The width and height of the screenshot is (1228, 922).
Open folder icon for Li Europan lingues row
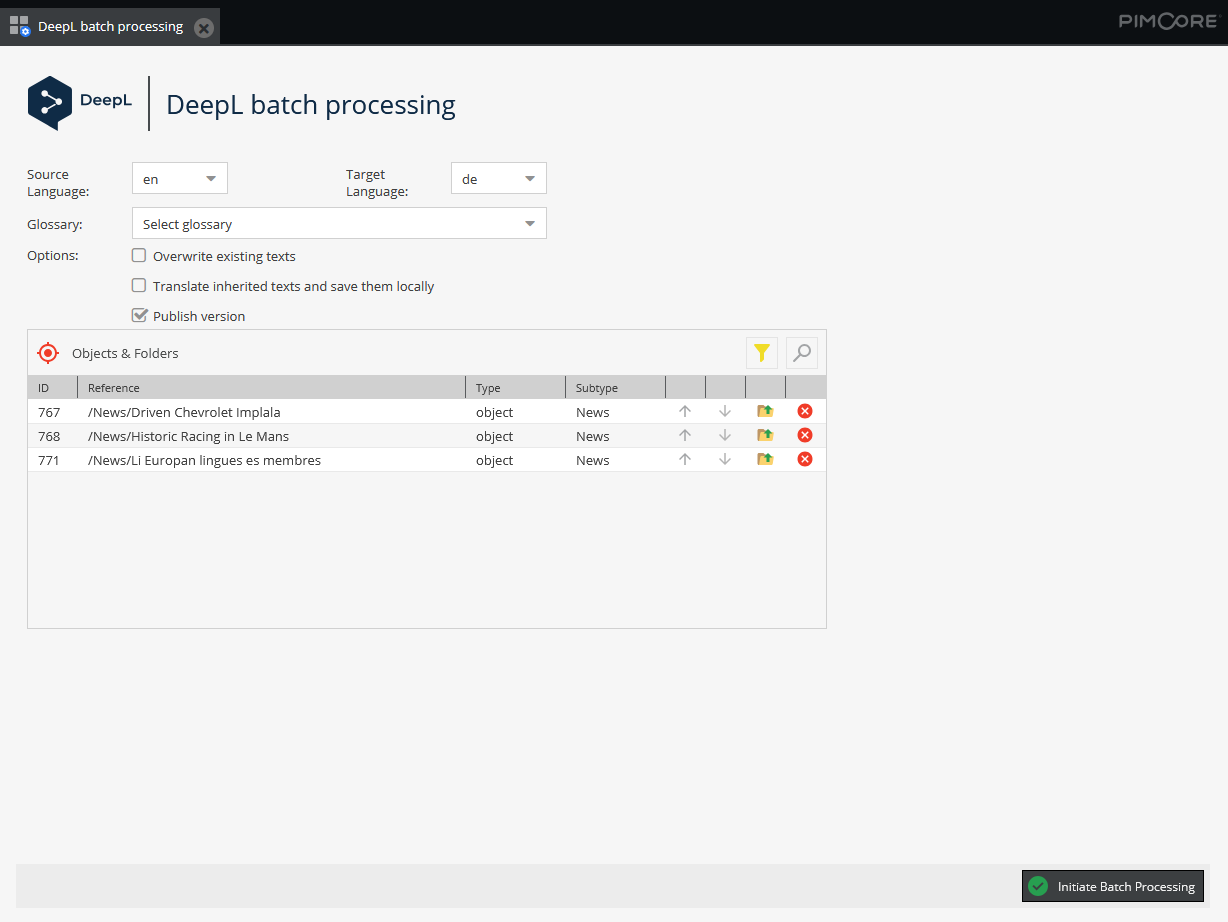(765, 459)
